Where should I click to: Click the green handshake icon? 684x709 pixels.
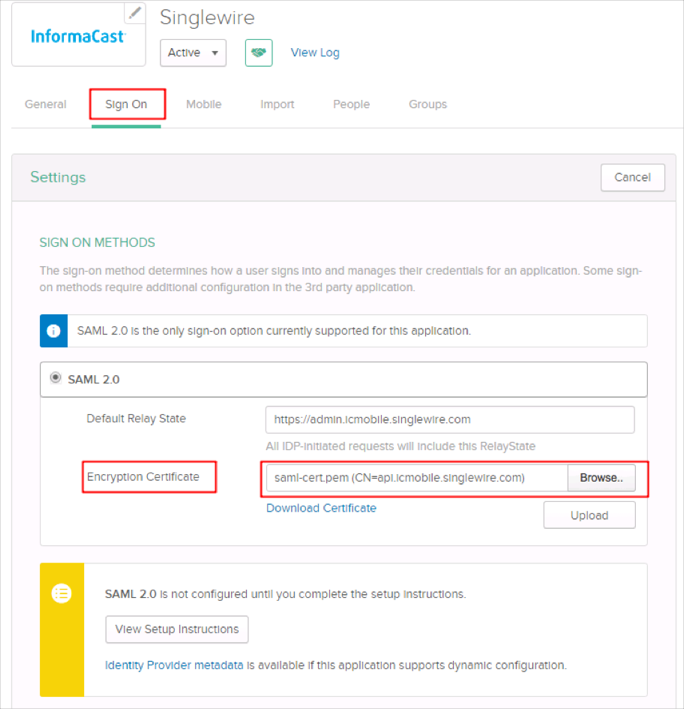tap(259, 53)
